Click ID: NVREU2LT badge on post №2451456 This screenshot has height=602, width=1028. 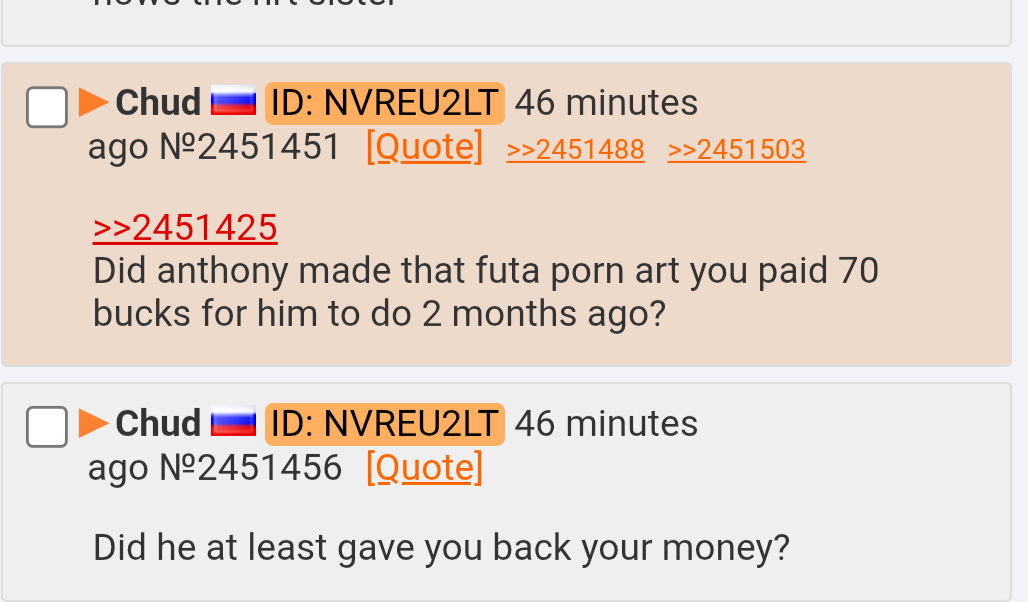[x=385, y=424]
